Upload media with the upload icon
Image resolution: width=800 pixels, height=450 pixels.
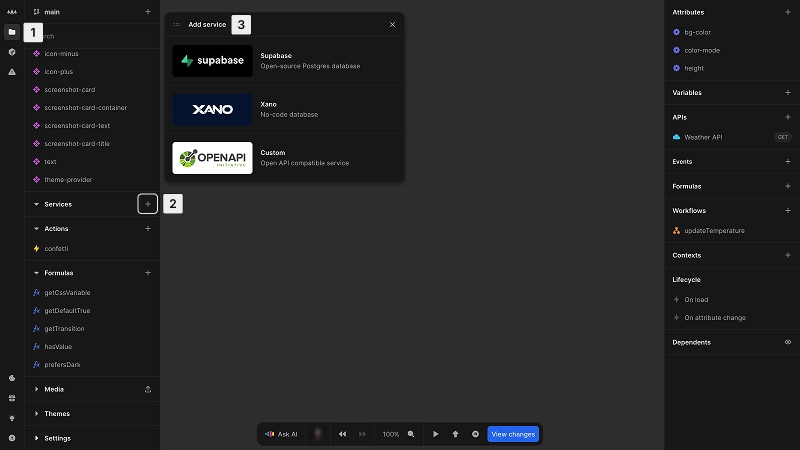147,389
